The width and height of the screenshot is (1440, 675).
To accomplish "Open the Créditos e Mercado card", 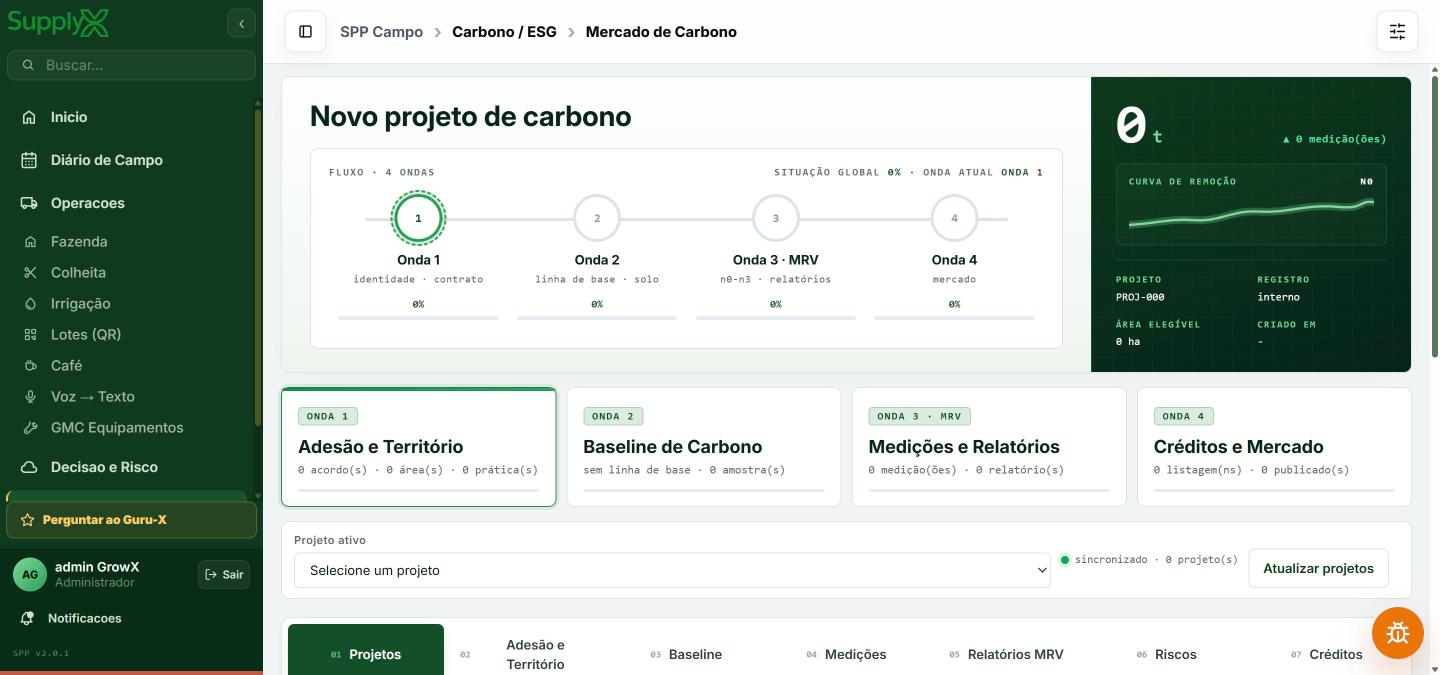I will (x=1274, y=447).
